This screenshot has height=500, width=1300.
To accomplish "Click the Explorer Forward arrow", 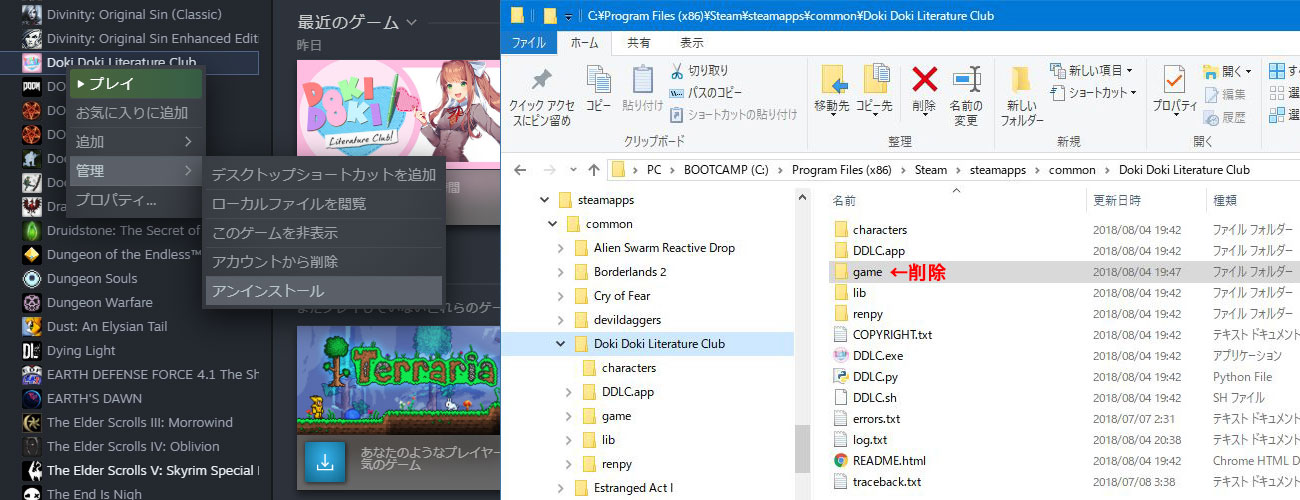I will (x=549, y=170).
